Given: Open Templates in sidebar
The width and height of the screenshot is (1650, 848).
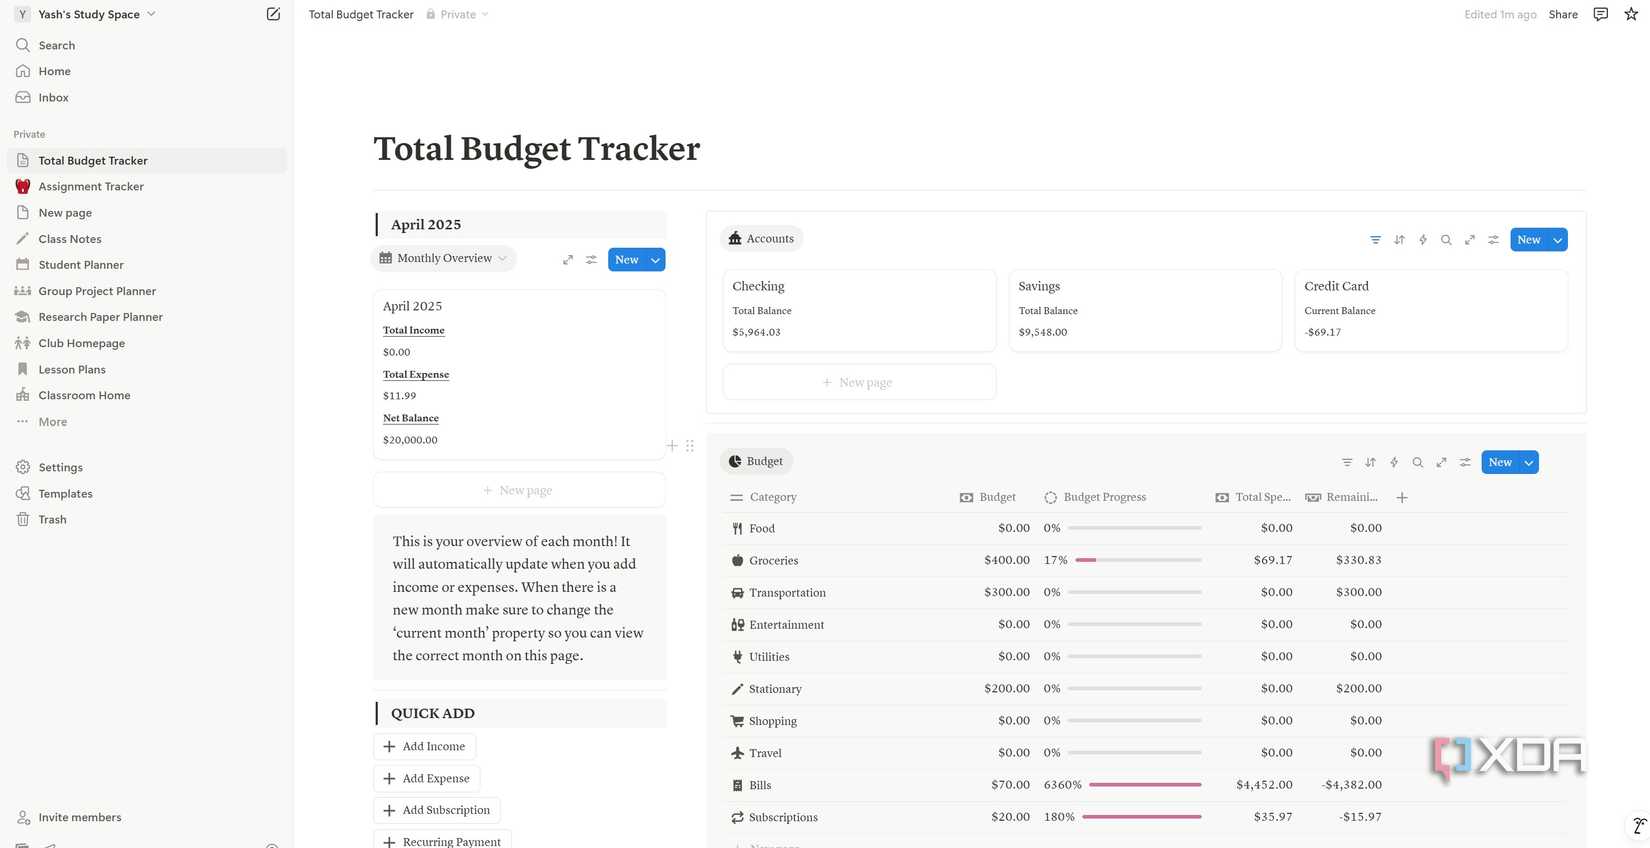Looking at the screenshot, I should click(147, 494).
